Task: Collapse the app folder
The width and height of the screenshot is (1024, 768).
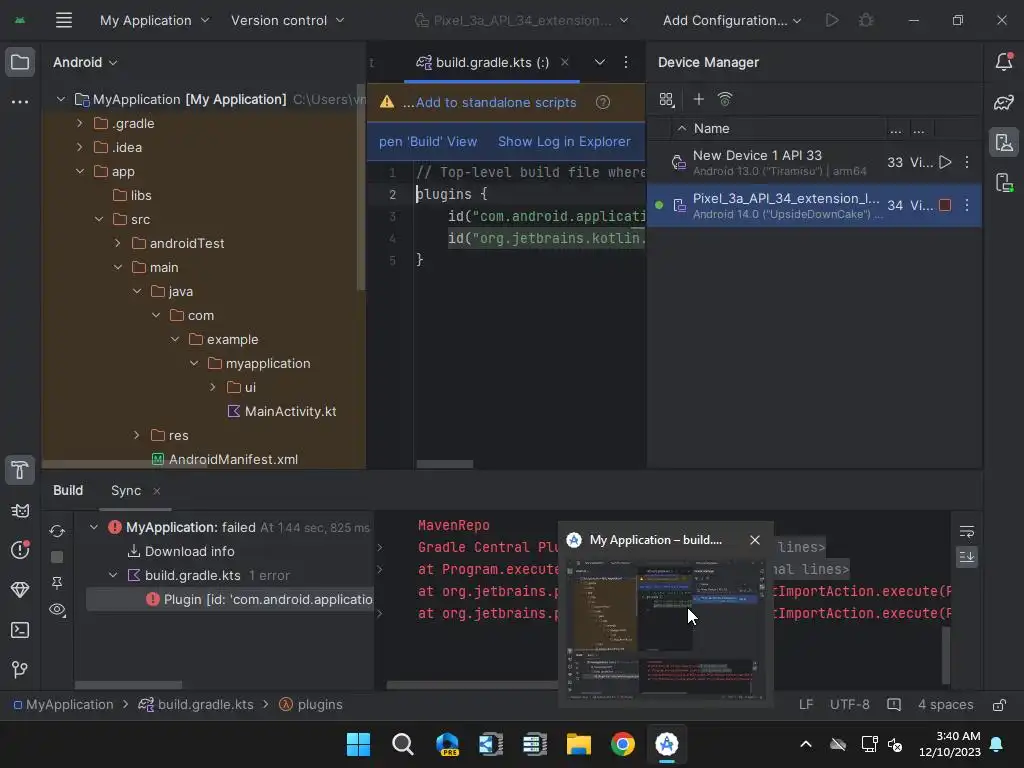Action: click(80, 171)
